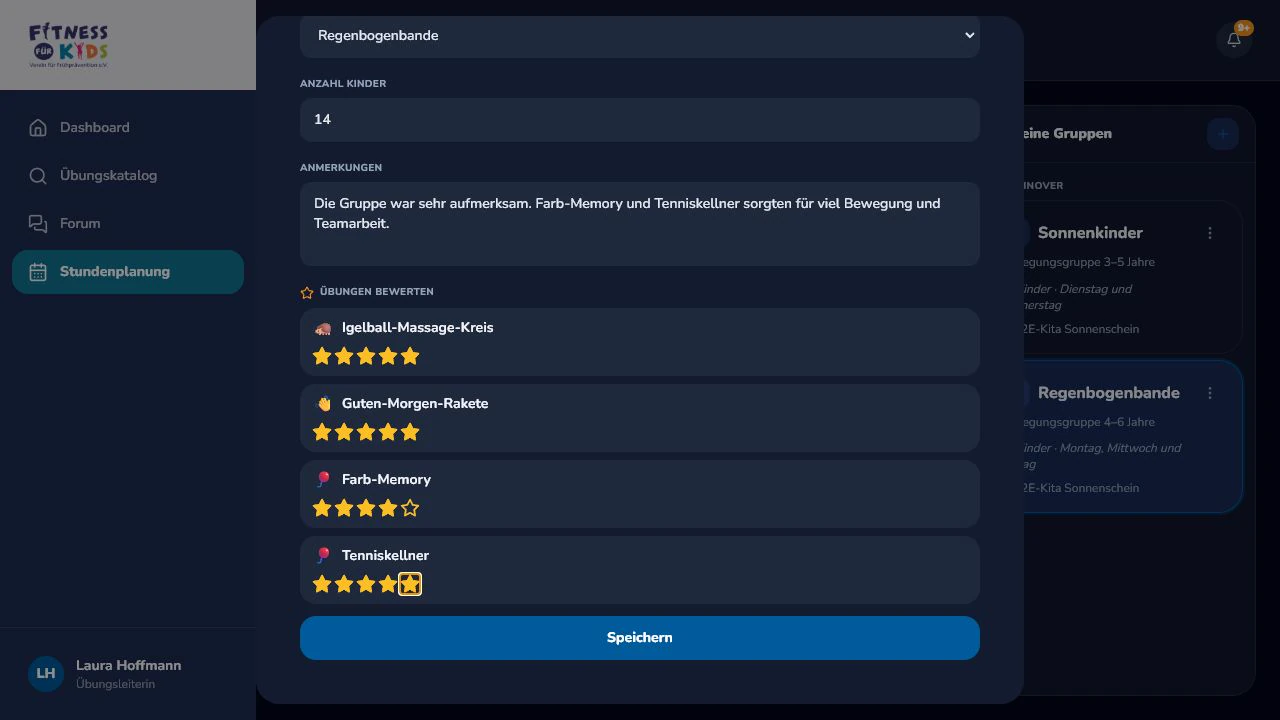
Task: Set Igelball-Massage-Kreis rating to one star
Action: click(x=322, y=356)
